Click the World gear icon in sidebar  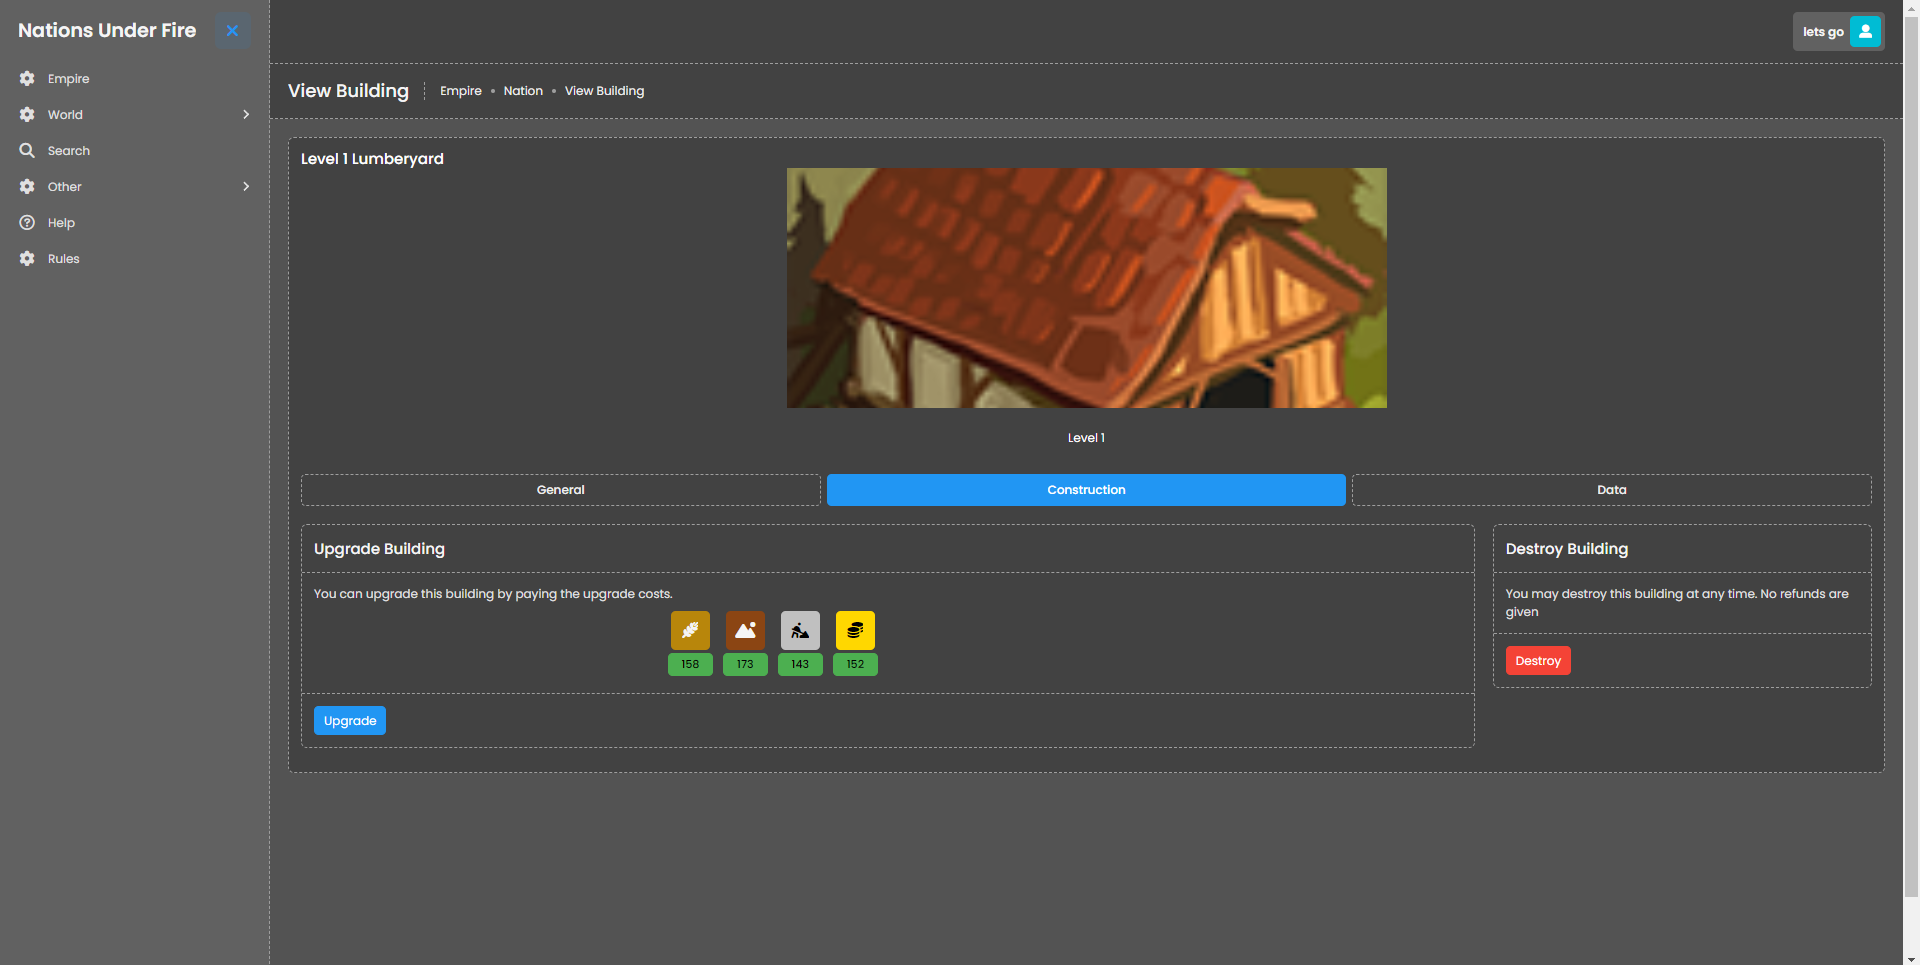tap(27, 114)
